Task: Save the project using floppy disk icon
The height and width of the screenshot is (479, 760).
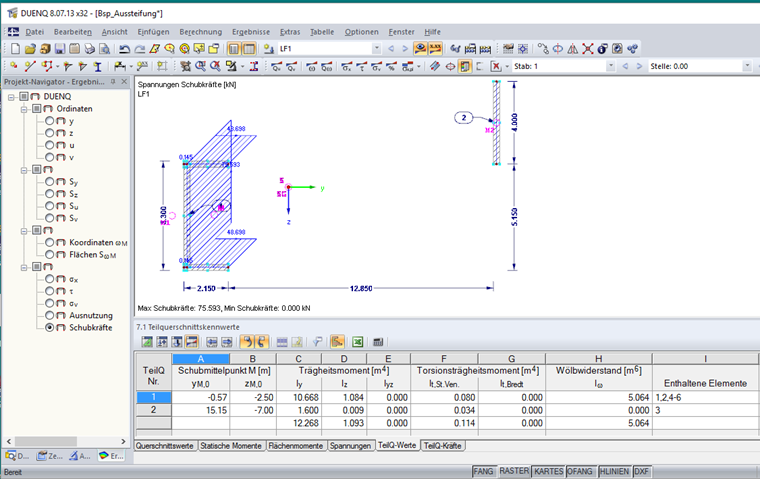Action: tap(60, 48)
